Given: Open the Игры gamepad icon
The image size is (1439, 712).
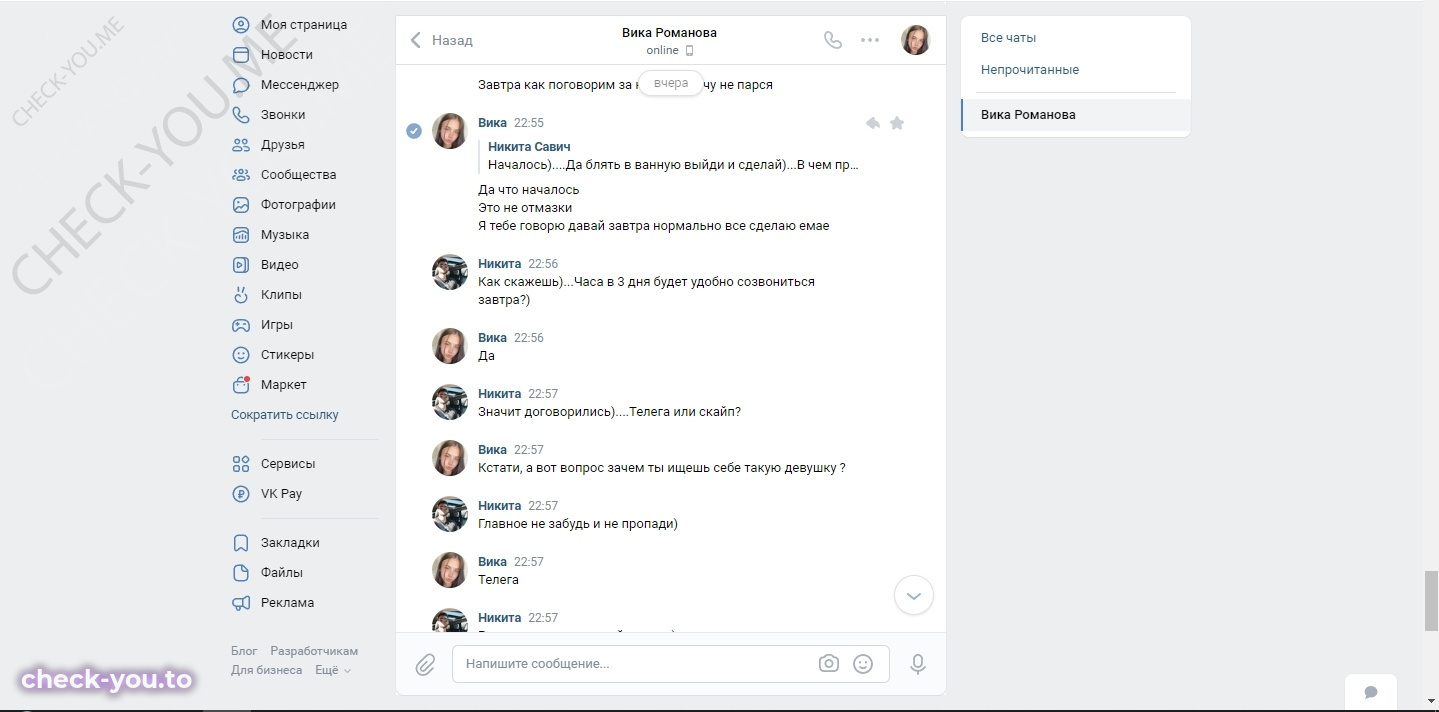Looking at the screenshot, I should coord(240,325).
